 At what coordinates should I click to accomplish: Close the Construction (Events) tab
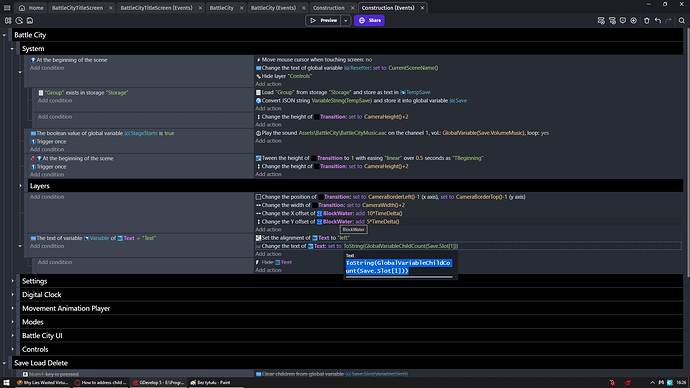[422, 8]
